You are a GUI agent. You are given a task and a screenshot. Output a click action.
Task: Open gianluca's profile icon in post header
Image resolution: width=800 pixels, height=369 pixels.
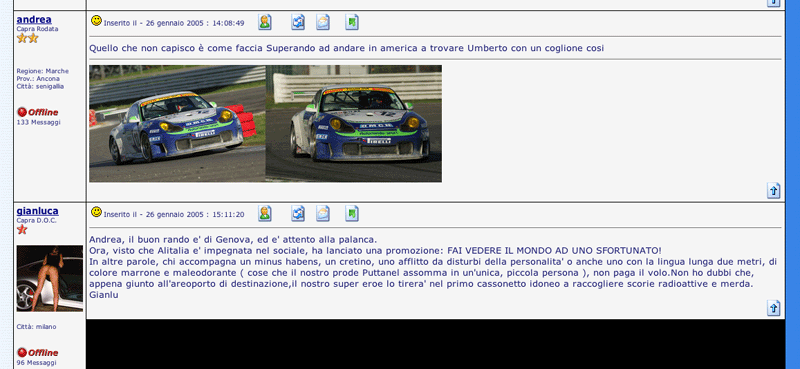click(x=264, y=213)
